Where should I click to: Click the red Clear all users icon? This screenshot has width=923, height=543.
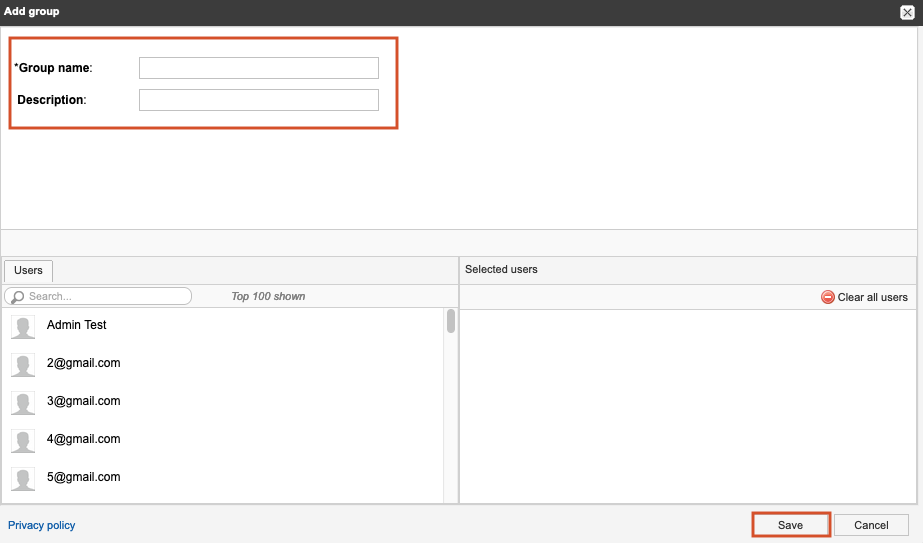point(827,297)
